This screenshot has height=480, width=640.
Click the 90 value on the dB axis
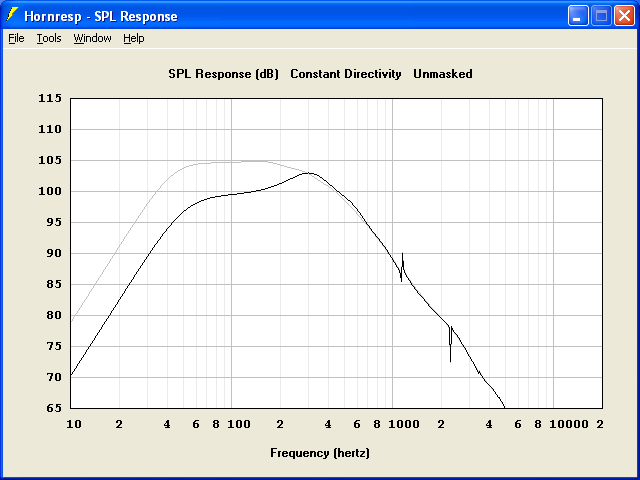click(54, 253)
